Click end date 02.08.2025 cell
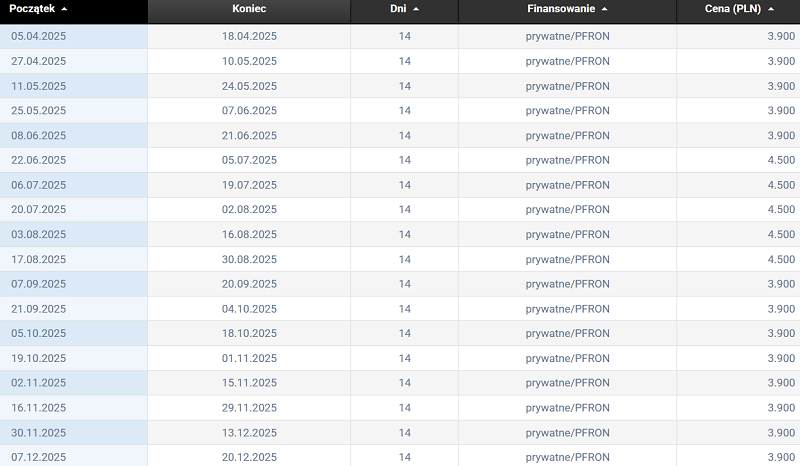The width and height of the screenshot is (800, 466). [x=249, y=210]
